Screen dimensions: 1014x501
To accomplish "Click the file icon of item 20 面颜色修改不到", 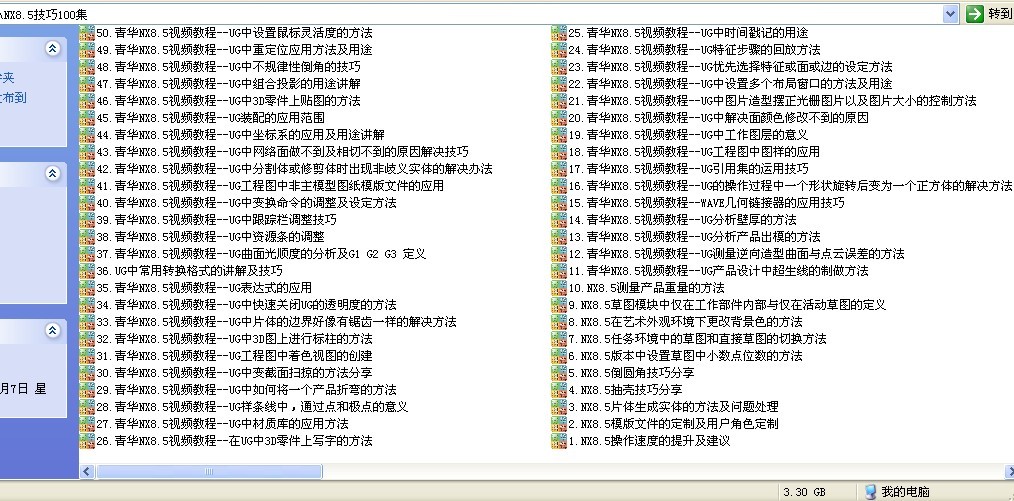I will (x=559, y=118).
